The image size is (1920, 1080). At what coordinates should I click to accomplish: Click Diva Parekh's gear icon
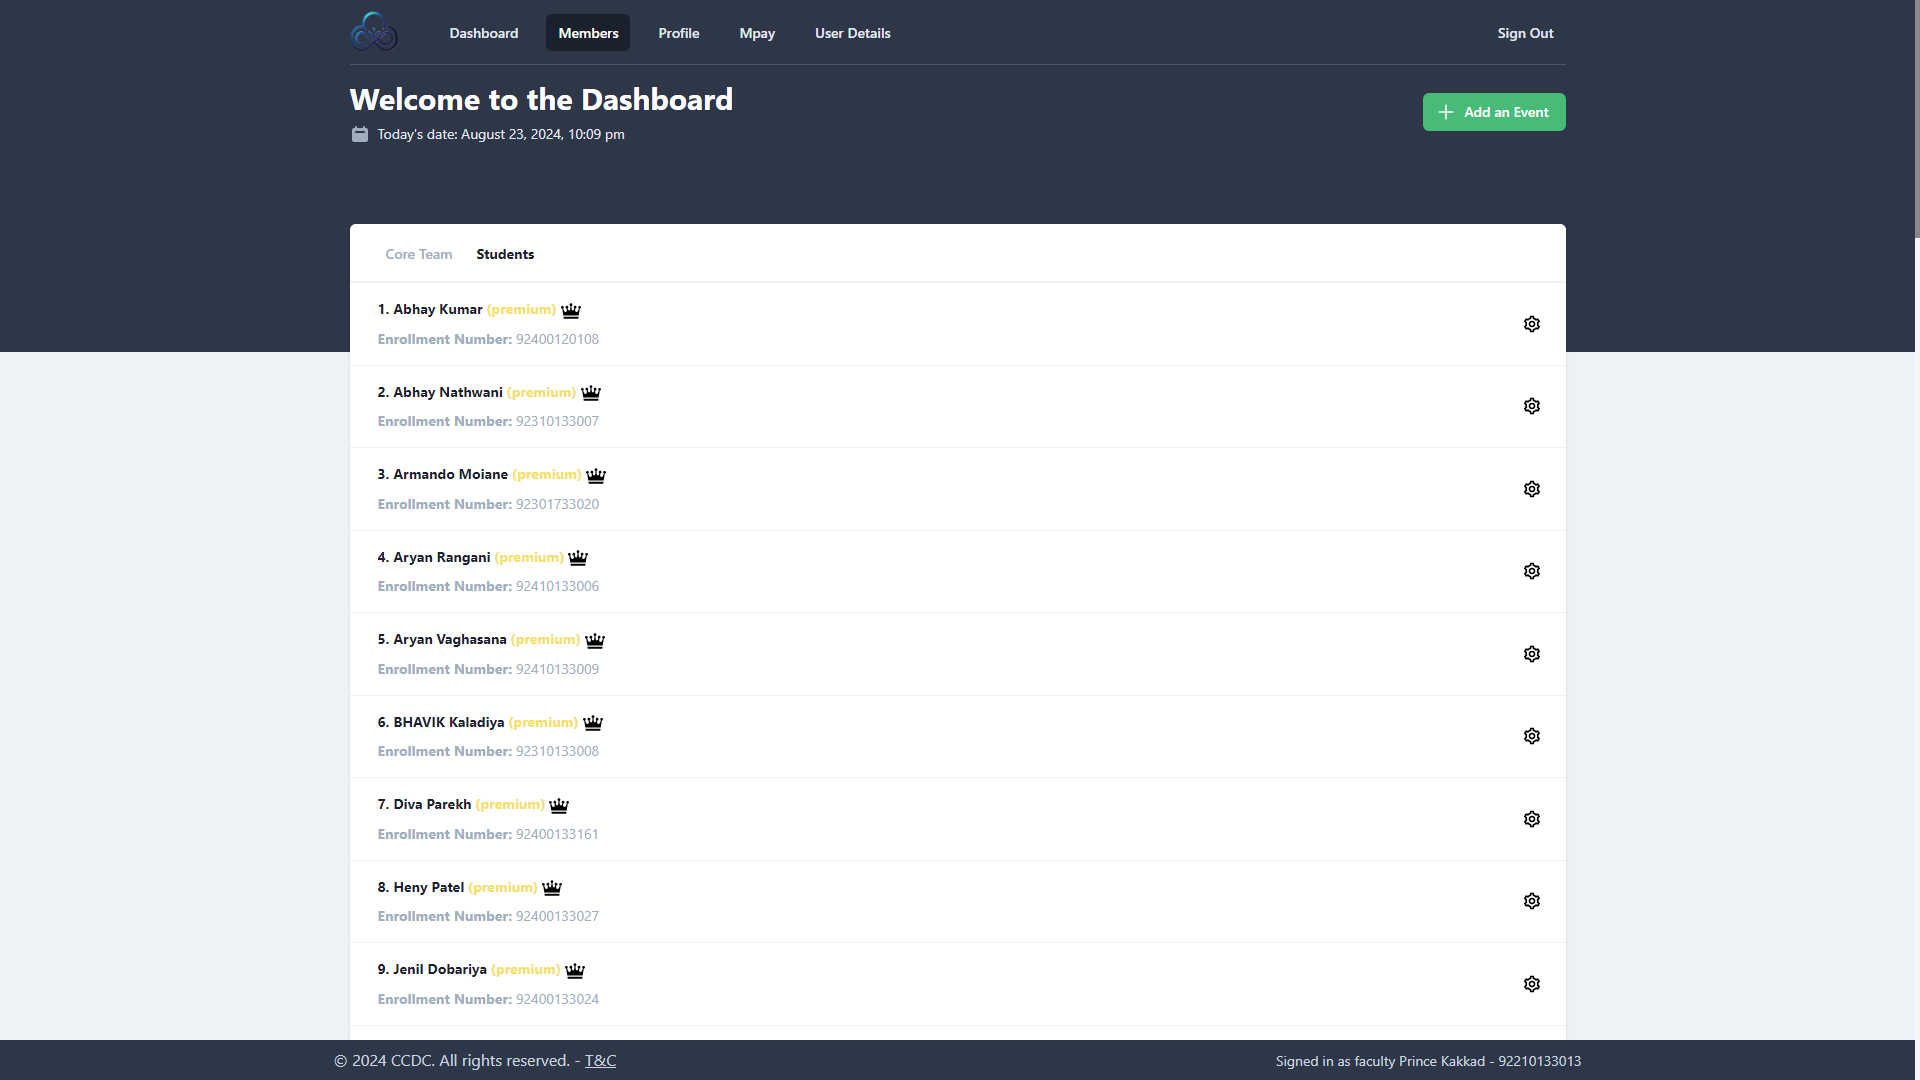[x=1531, y=819]
